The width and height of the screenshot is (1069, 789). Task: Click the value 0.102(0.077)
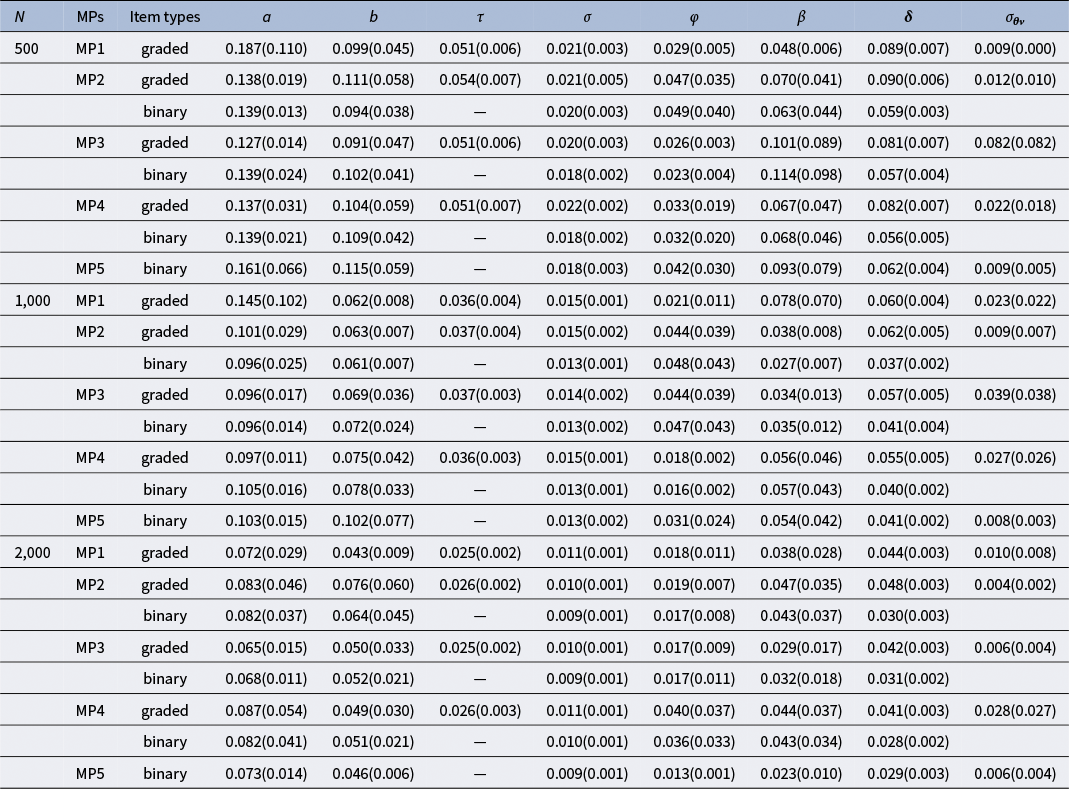point(374,520)
